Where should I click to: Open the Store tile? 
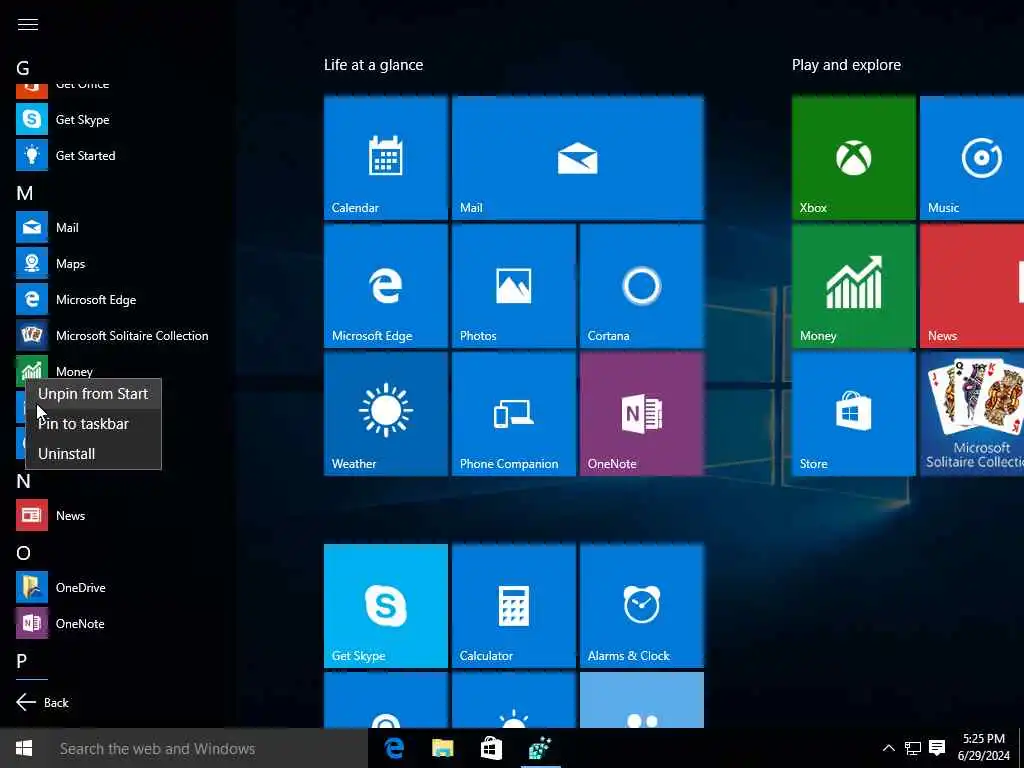pyautogui.click(x=854, y=414)
